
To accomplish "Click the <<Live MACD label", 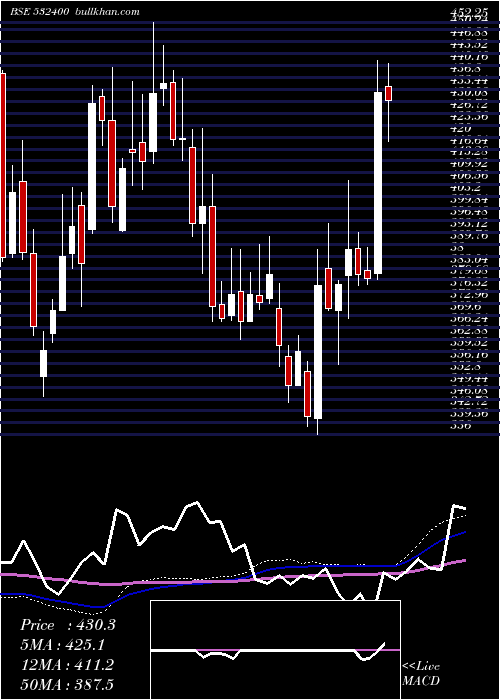I will point(421,674).
